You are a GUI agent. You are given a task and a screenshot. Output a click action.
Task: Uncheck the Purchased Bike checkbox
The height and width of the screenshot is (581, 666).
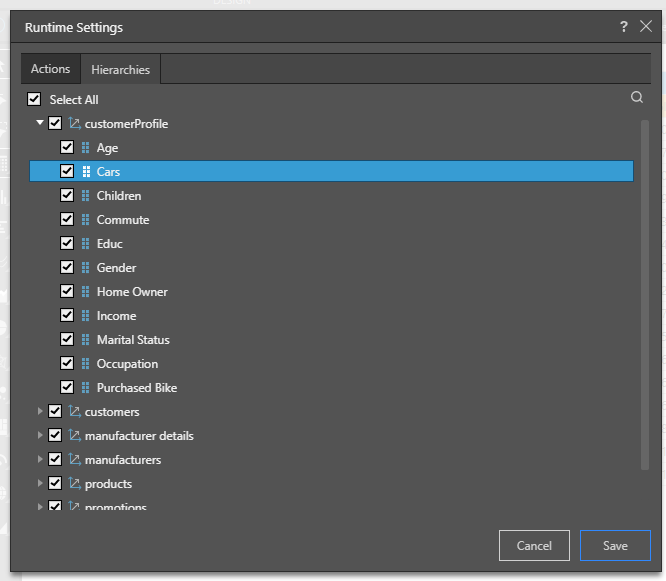67,388
